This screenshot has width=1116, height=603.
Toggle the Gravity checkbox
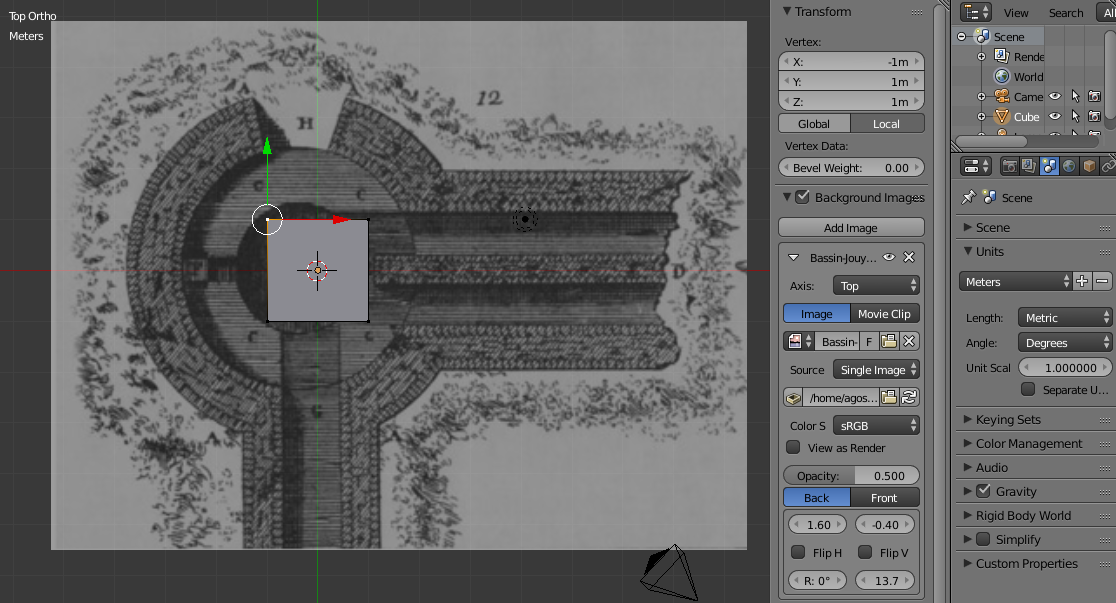click(x=984, y=491)
